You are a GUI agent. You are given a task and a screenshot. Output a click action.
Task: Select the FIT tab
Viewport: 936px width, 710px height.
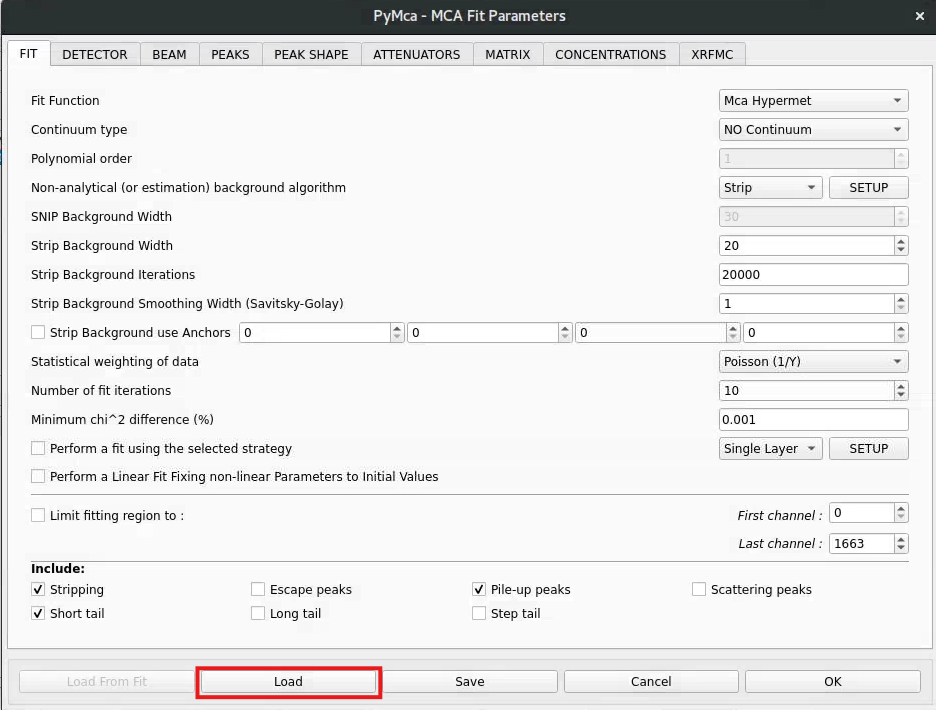29,53
